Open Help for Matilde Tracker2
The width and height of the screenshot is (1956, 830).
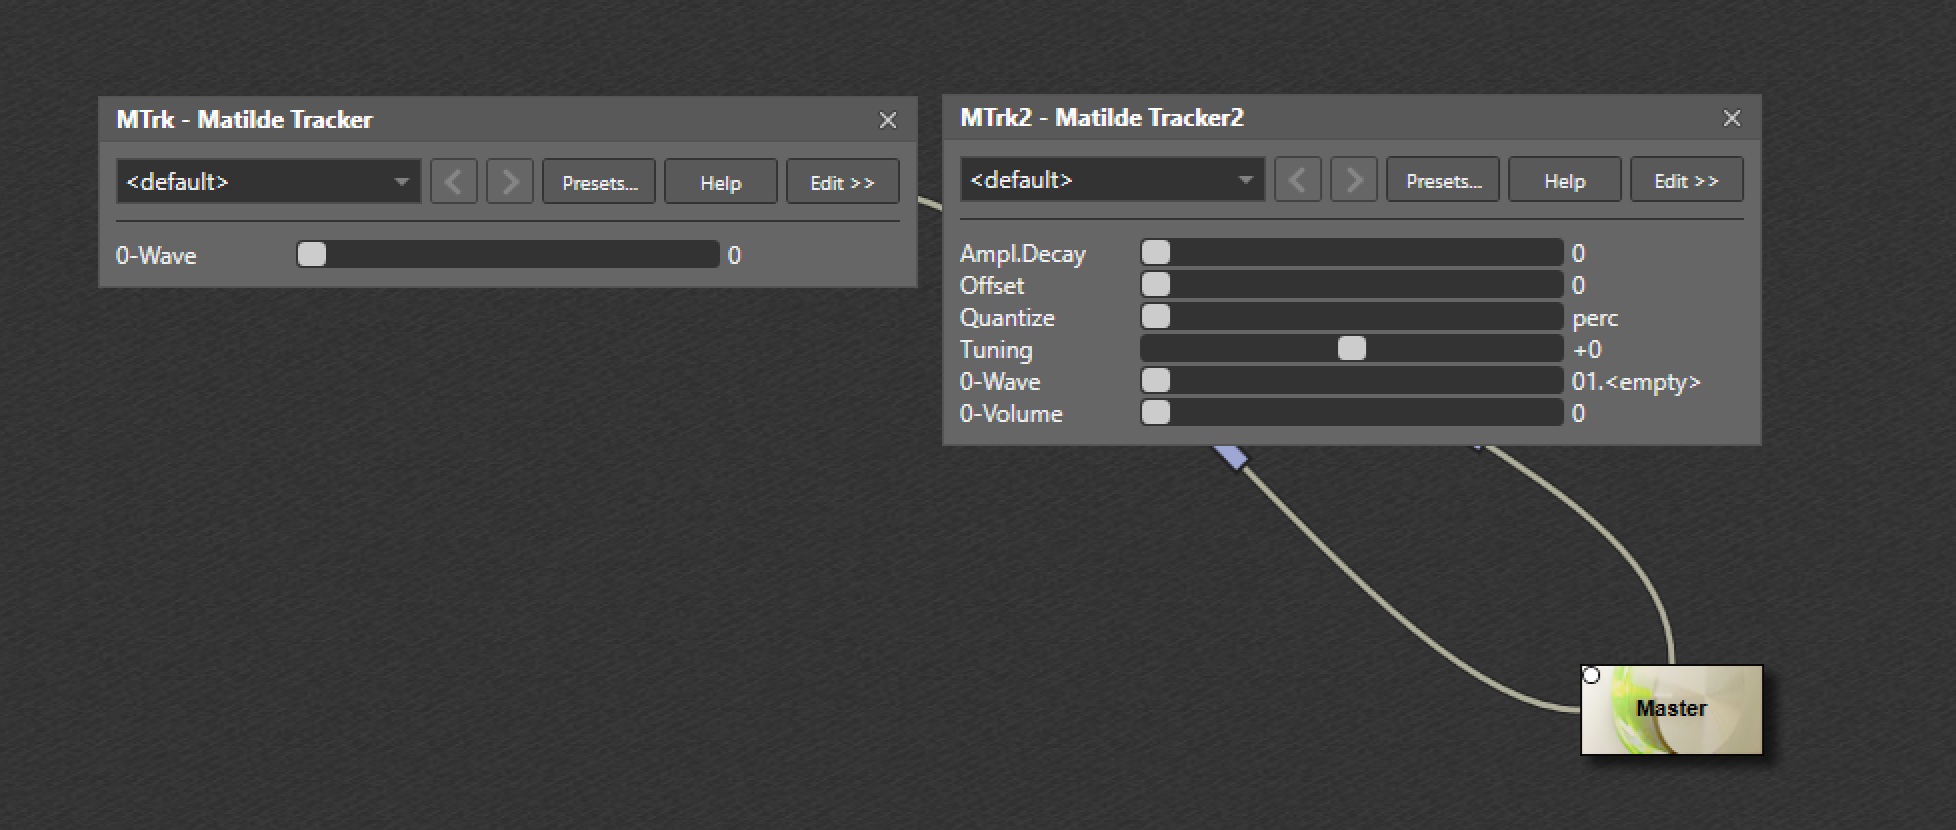(x=1564, y=180)
